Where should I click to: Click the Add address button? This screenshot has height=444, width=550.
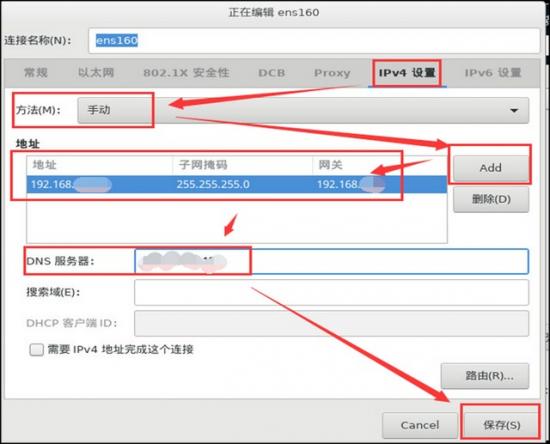(x=491, y=168)
